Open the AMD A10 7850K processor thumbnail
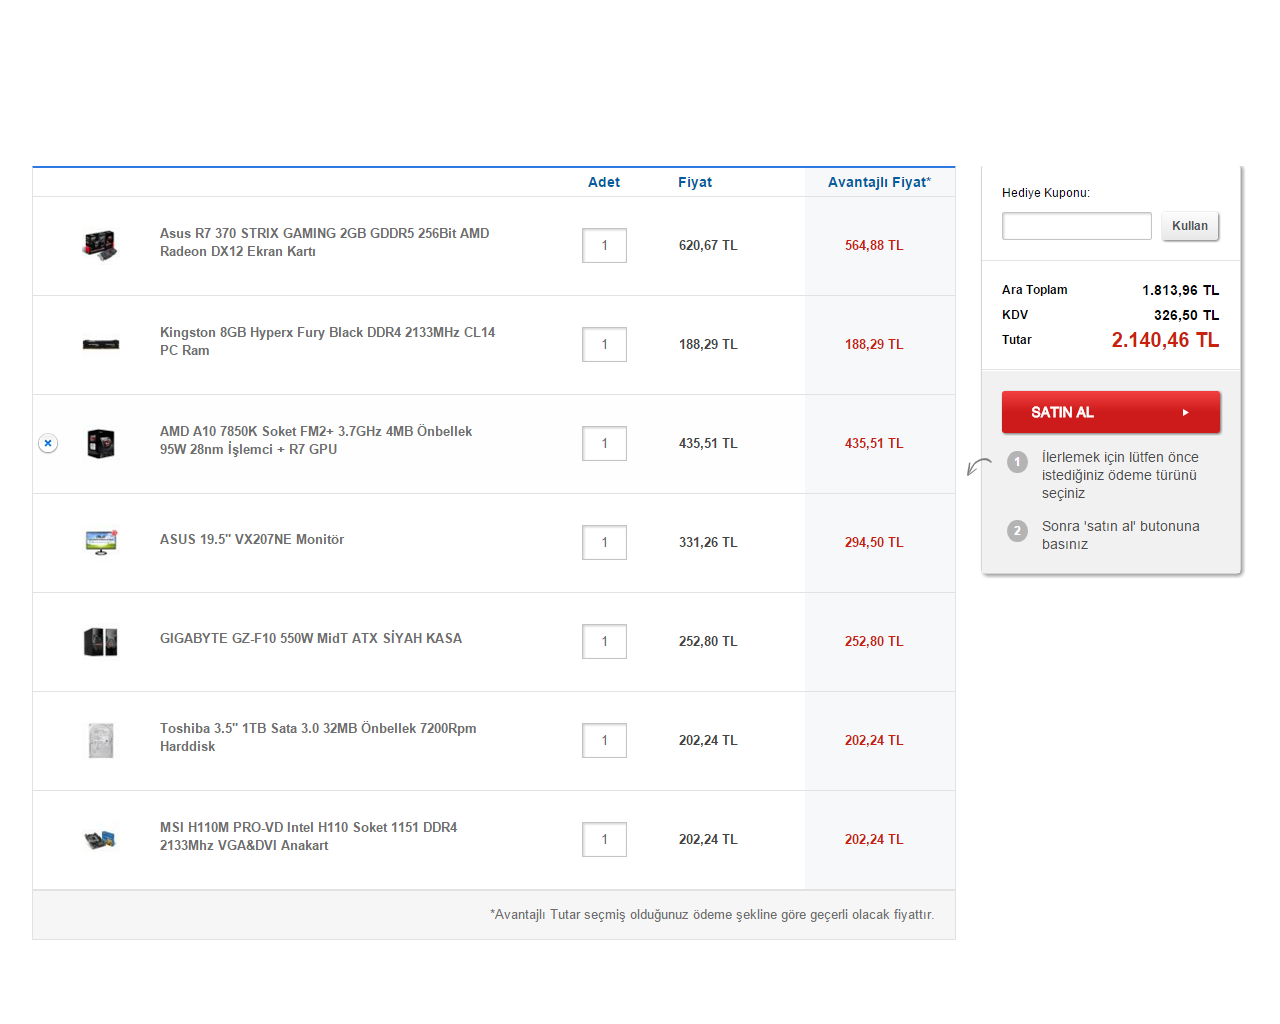 coord(101,443)
